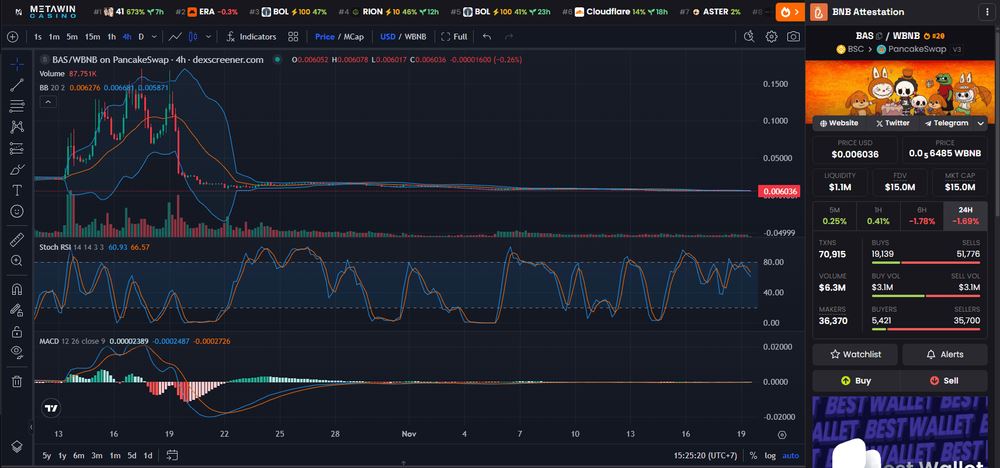Image resolution: width=1000 pixels, height=468 pixels.
Task: Open the Indicators dialog
Action: (251, 37)
